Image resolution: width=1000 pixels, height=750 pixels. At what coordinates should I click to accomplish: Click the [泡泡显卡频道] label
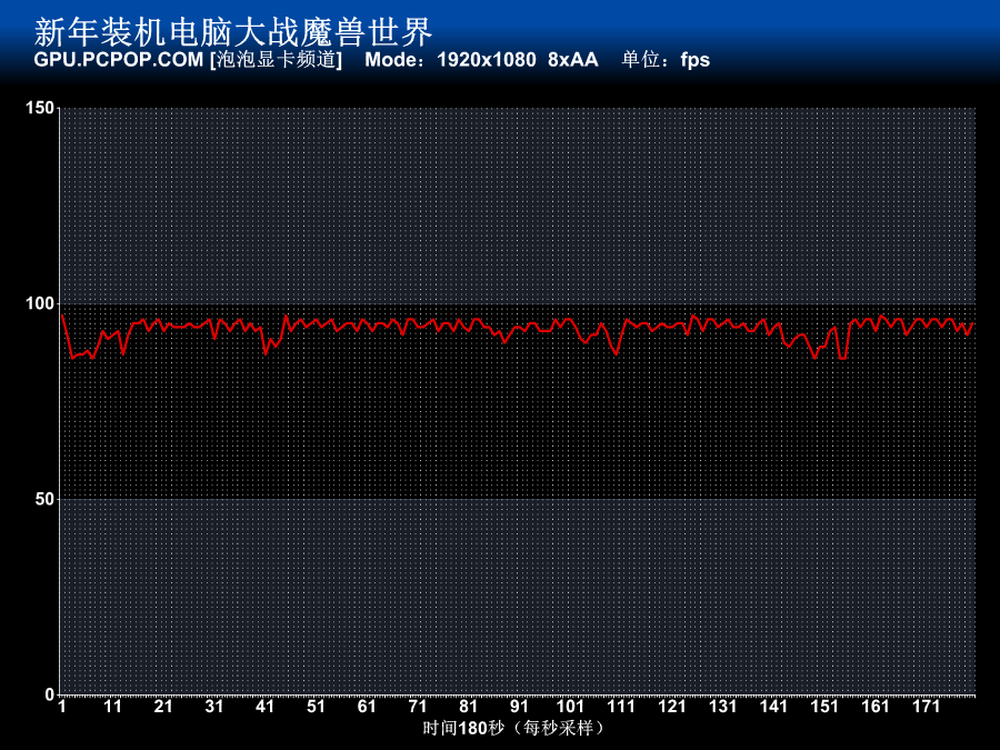(276, 60)
